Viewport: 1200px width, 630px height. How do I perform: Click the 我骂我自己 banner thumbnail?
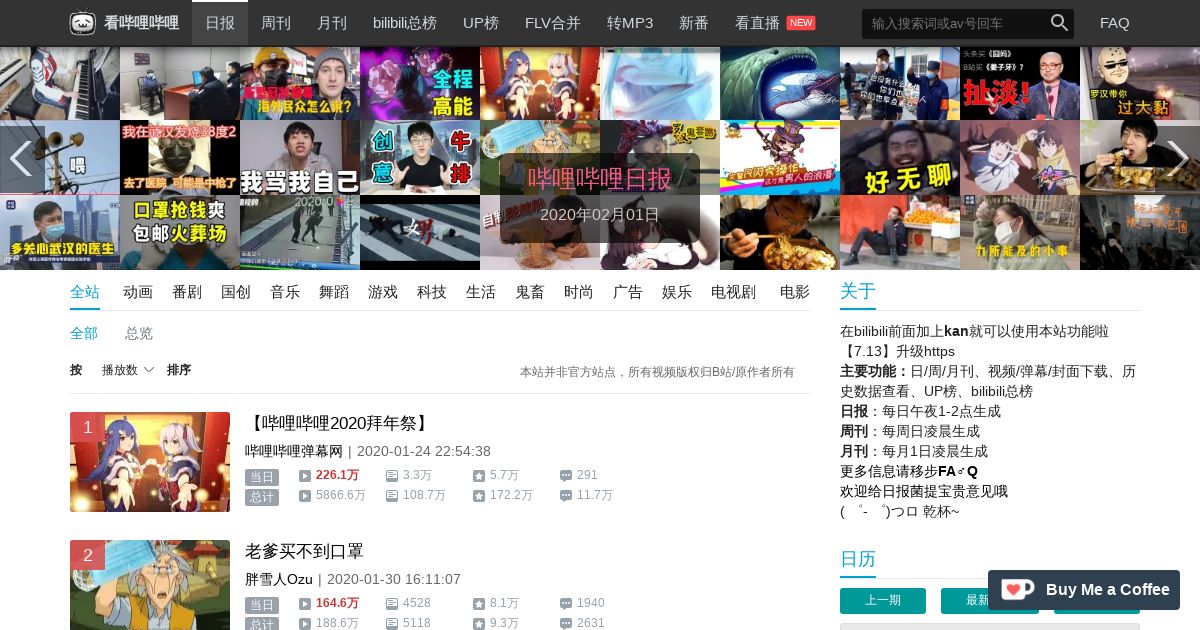(x=300, y=158)
